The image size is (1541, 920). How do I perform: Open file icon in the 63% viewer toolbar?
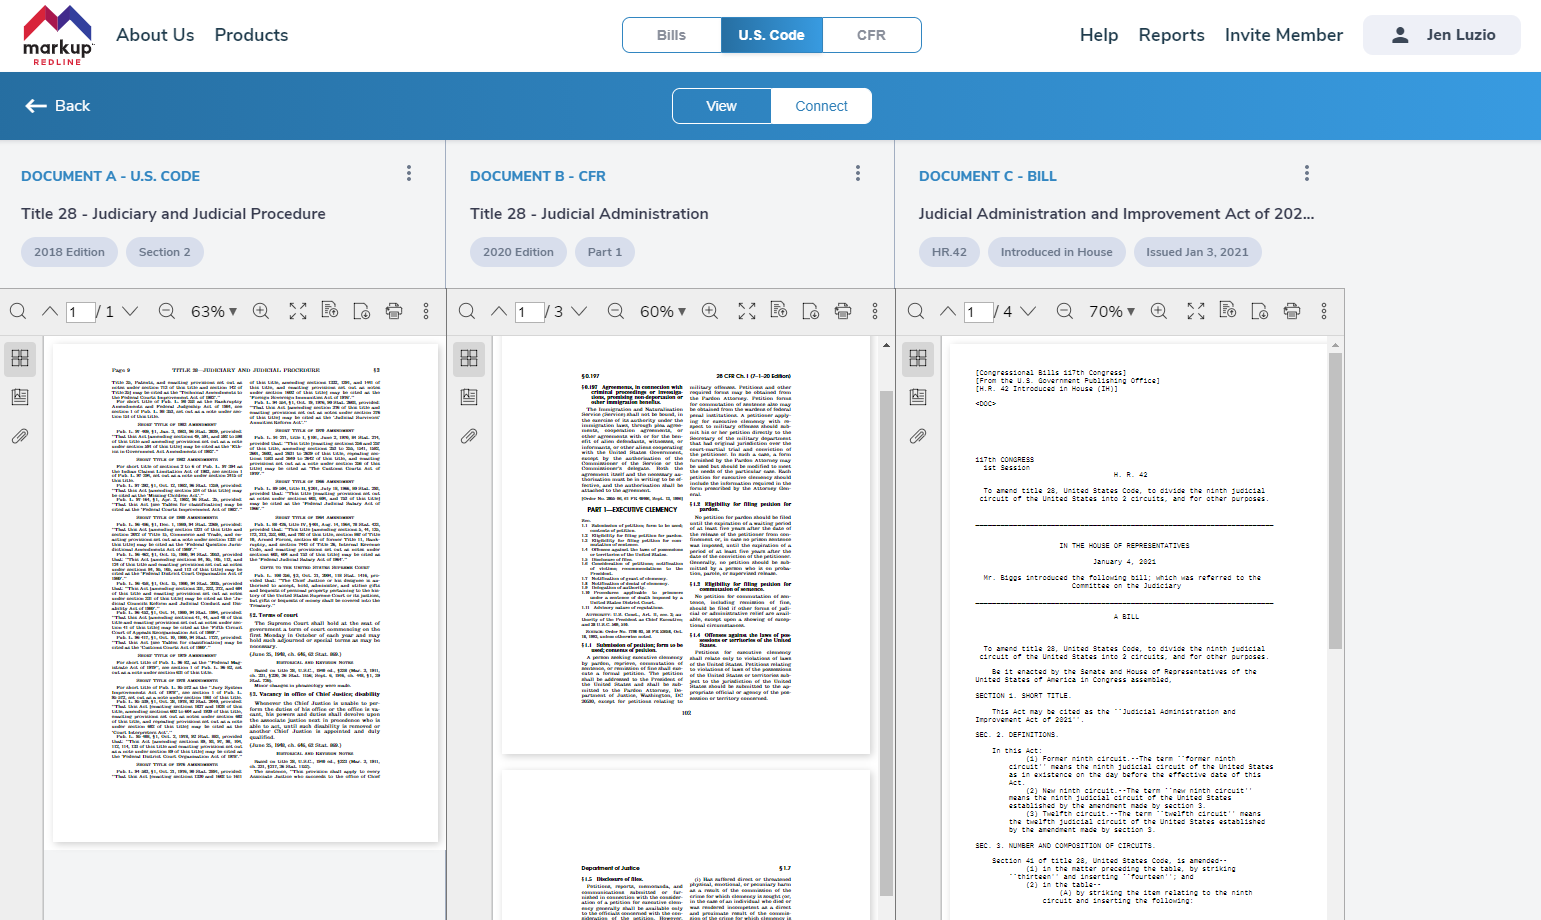pyautogui.click(x=329, y=311)
